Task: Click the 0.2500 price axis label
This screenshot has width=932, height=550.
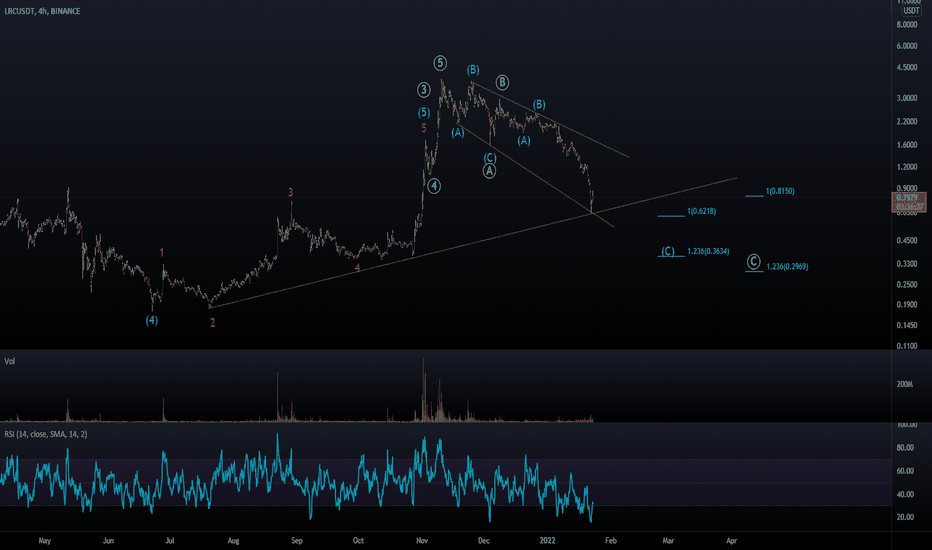Action: [x=907, y=285]
